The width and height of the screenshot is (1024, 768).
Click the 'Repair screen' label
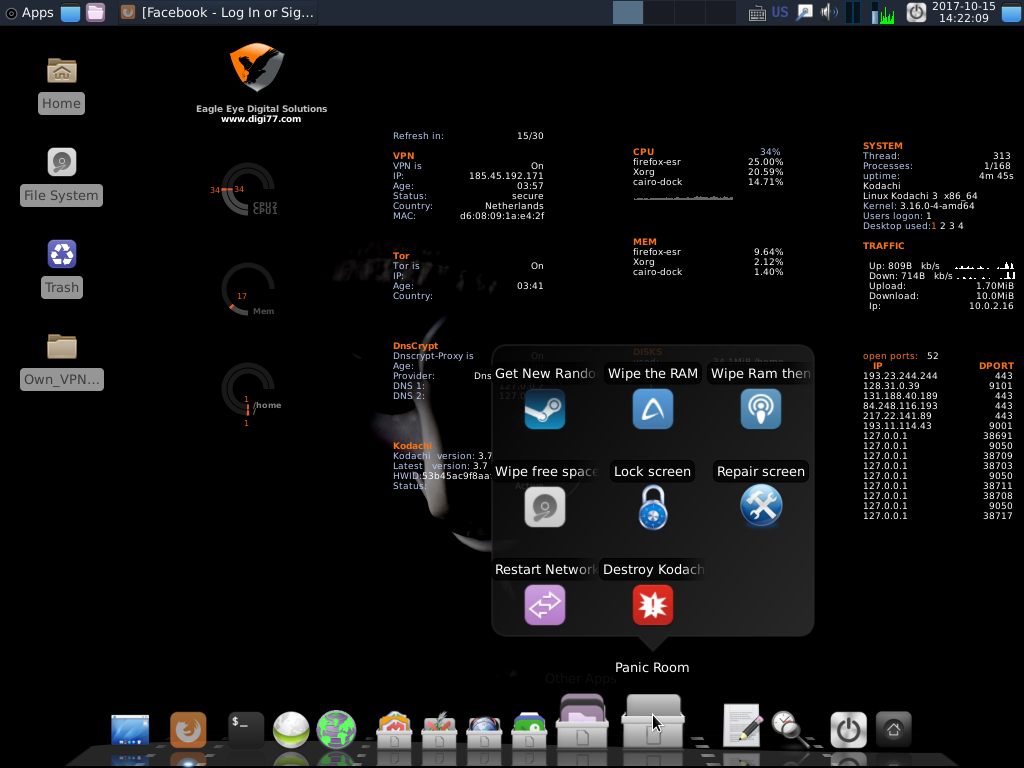click(761, 472)
